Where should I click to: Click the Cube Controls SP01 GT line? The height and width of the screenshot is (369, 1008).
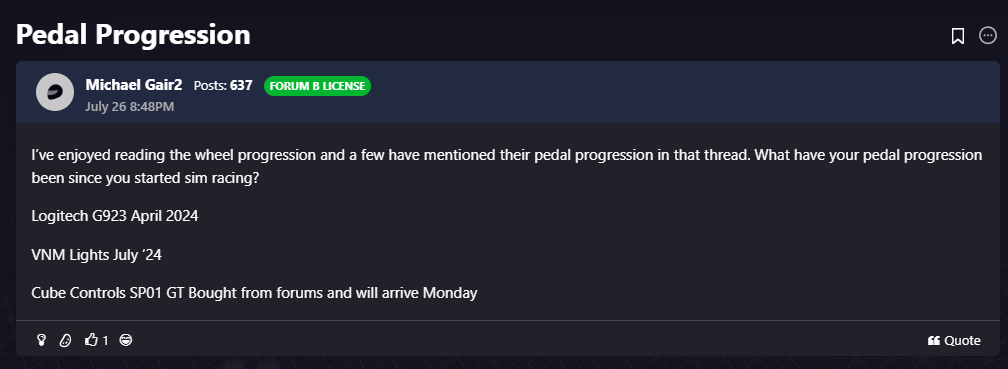click(255, 293)
